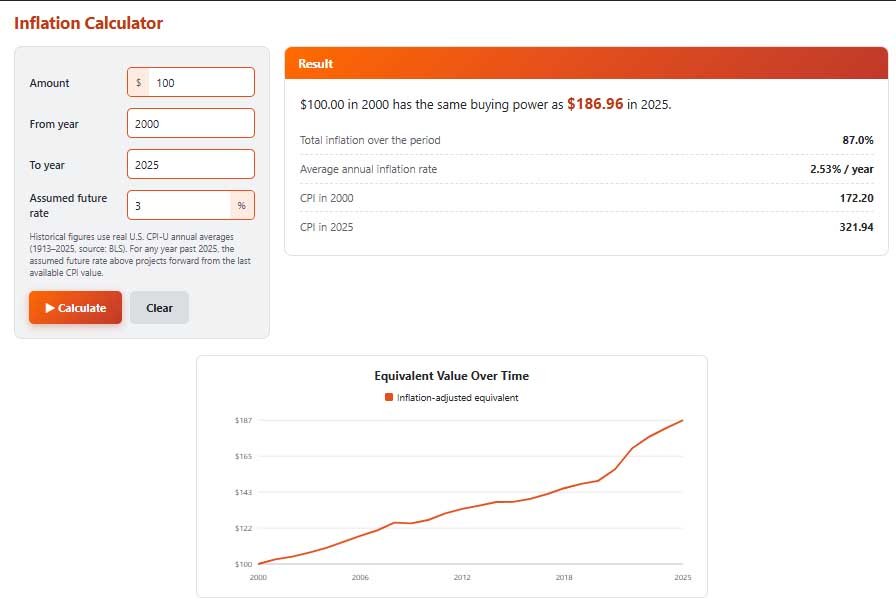This screenshot has width=896, height=605.
Task: Click the play arrow on Calculate
Action: pos(50,308)
